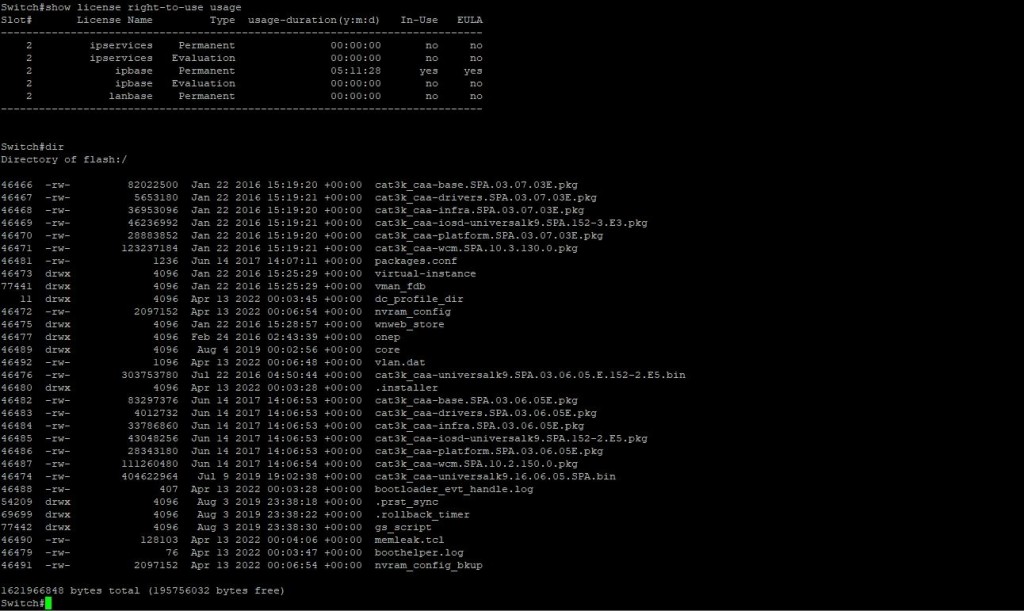The width and height of the screenshot is (1024, 611).
Task: Click file name cat3k_caa-drivers.SPA.03.07.03E.pkg
Action: (x=485, y=197)
